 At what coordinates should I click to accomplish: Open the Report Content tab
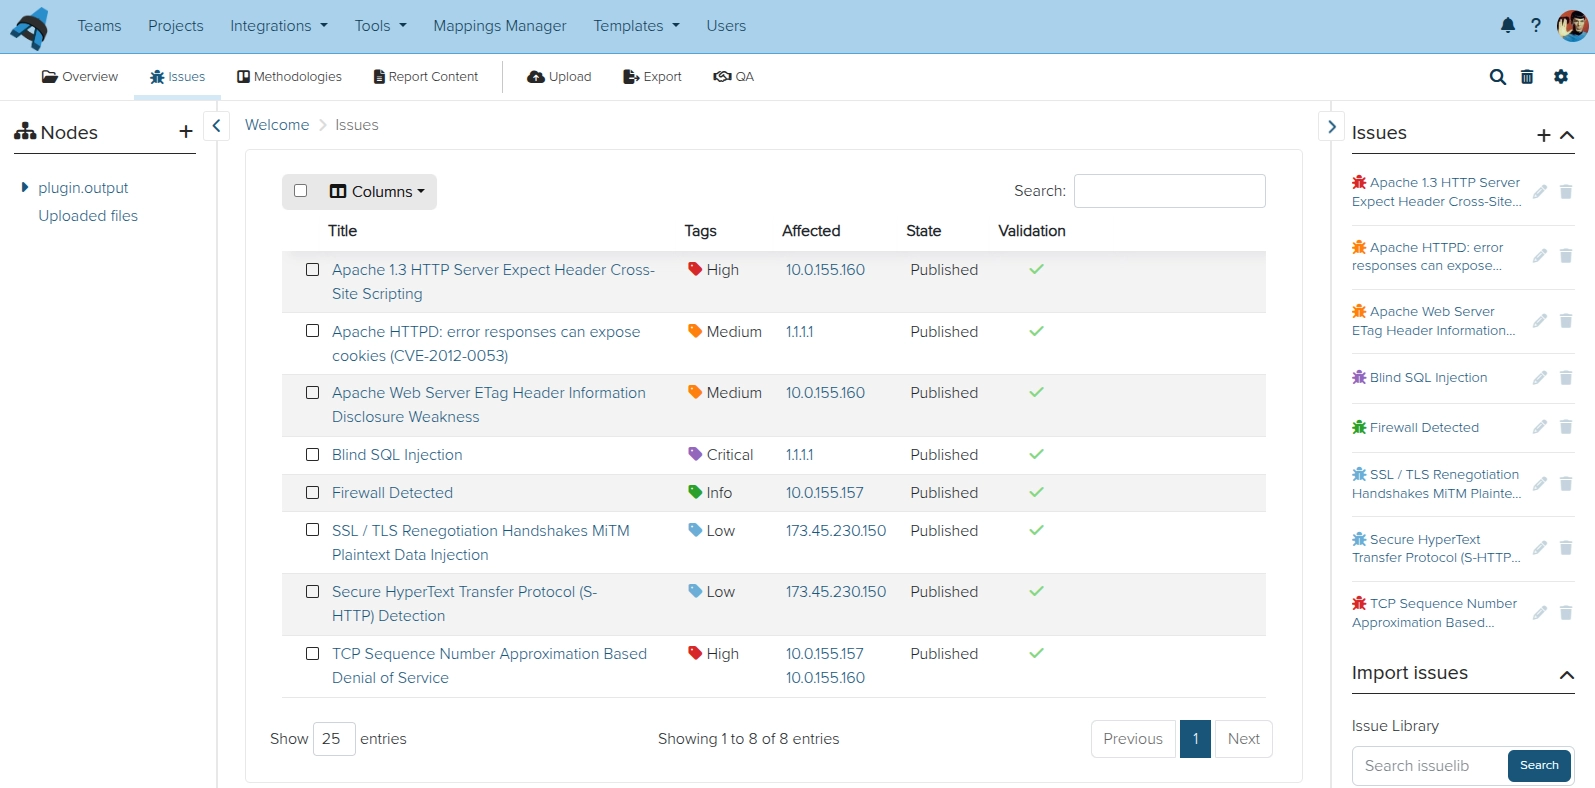point(426,77)
